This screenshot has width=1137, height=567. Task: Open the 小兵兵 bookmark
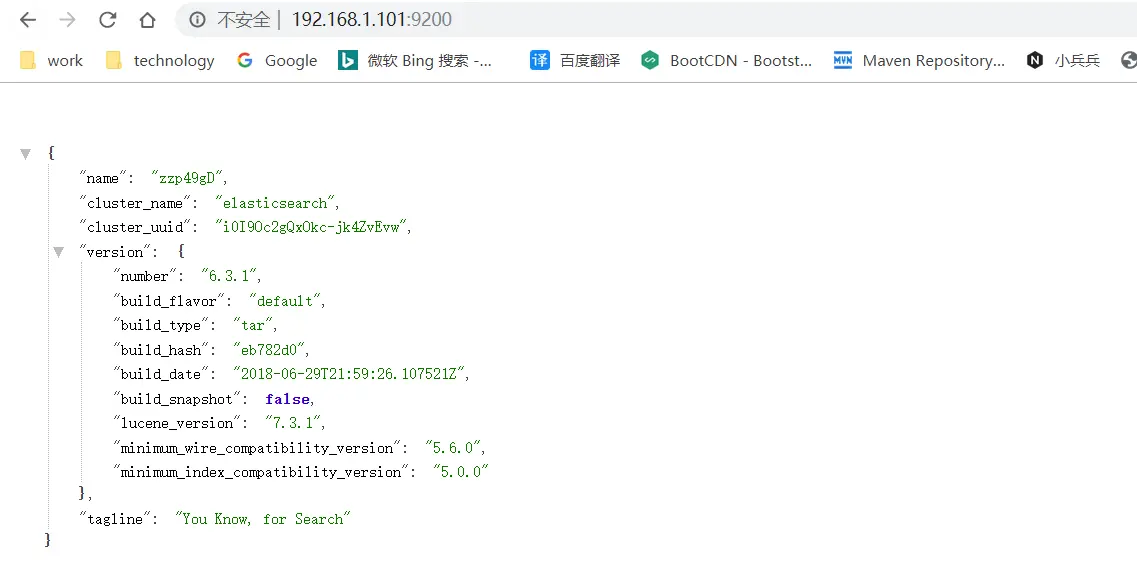(1063, 61)
